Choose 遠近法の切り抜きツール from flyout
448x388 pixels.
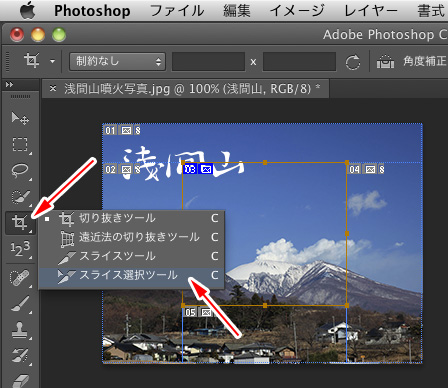pyautogui.click(x=132, y=237)
